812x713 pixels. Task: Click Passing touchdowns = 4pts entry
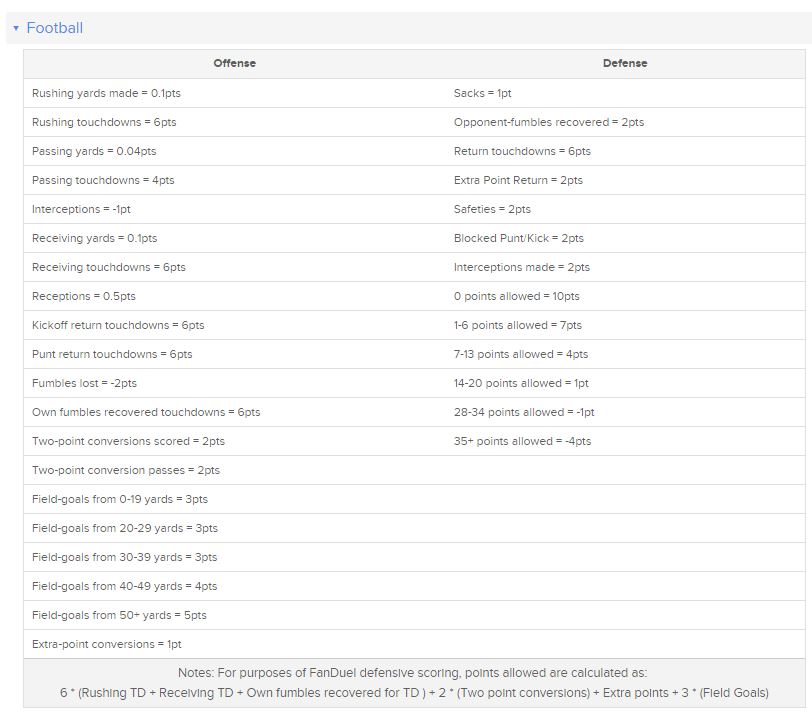point(103,180)
